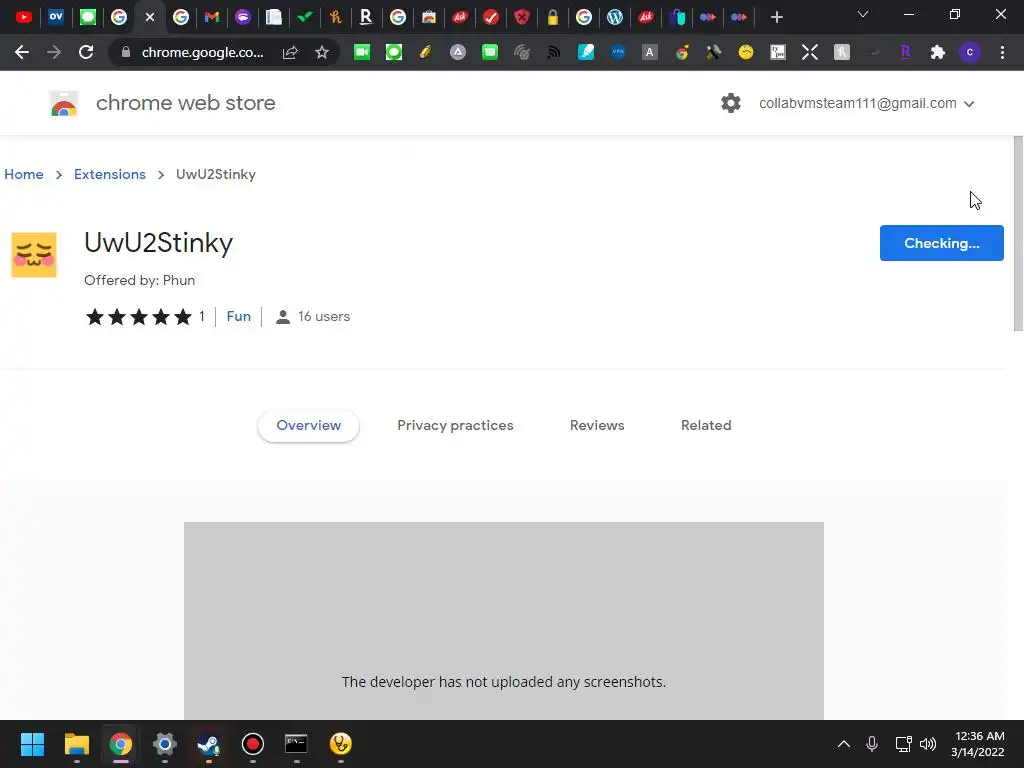Image resolution: width=1024 pixels, height=768 pixels.
Task: Reload the current page
Action: (x=86, y=52)
